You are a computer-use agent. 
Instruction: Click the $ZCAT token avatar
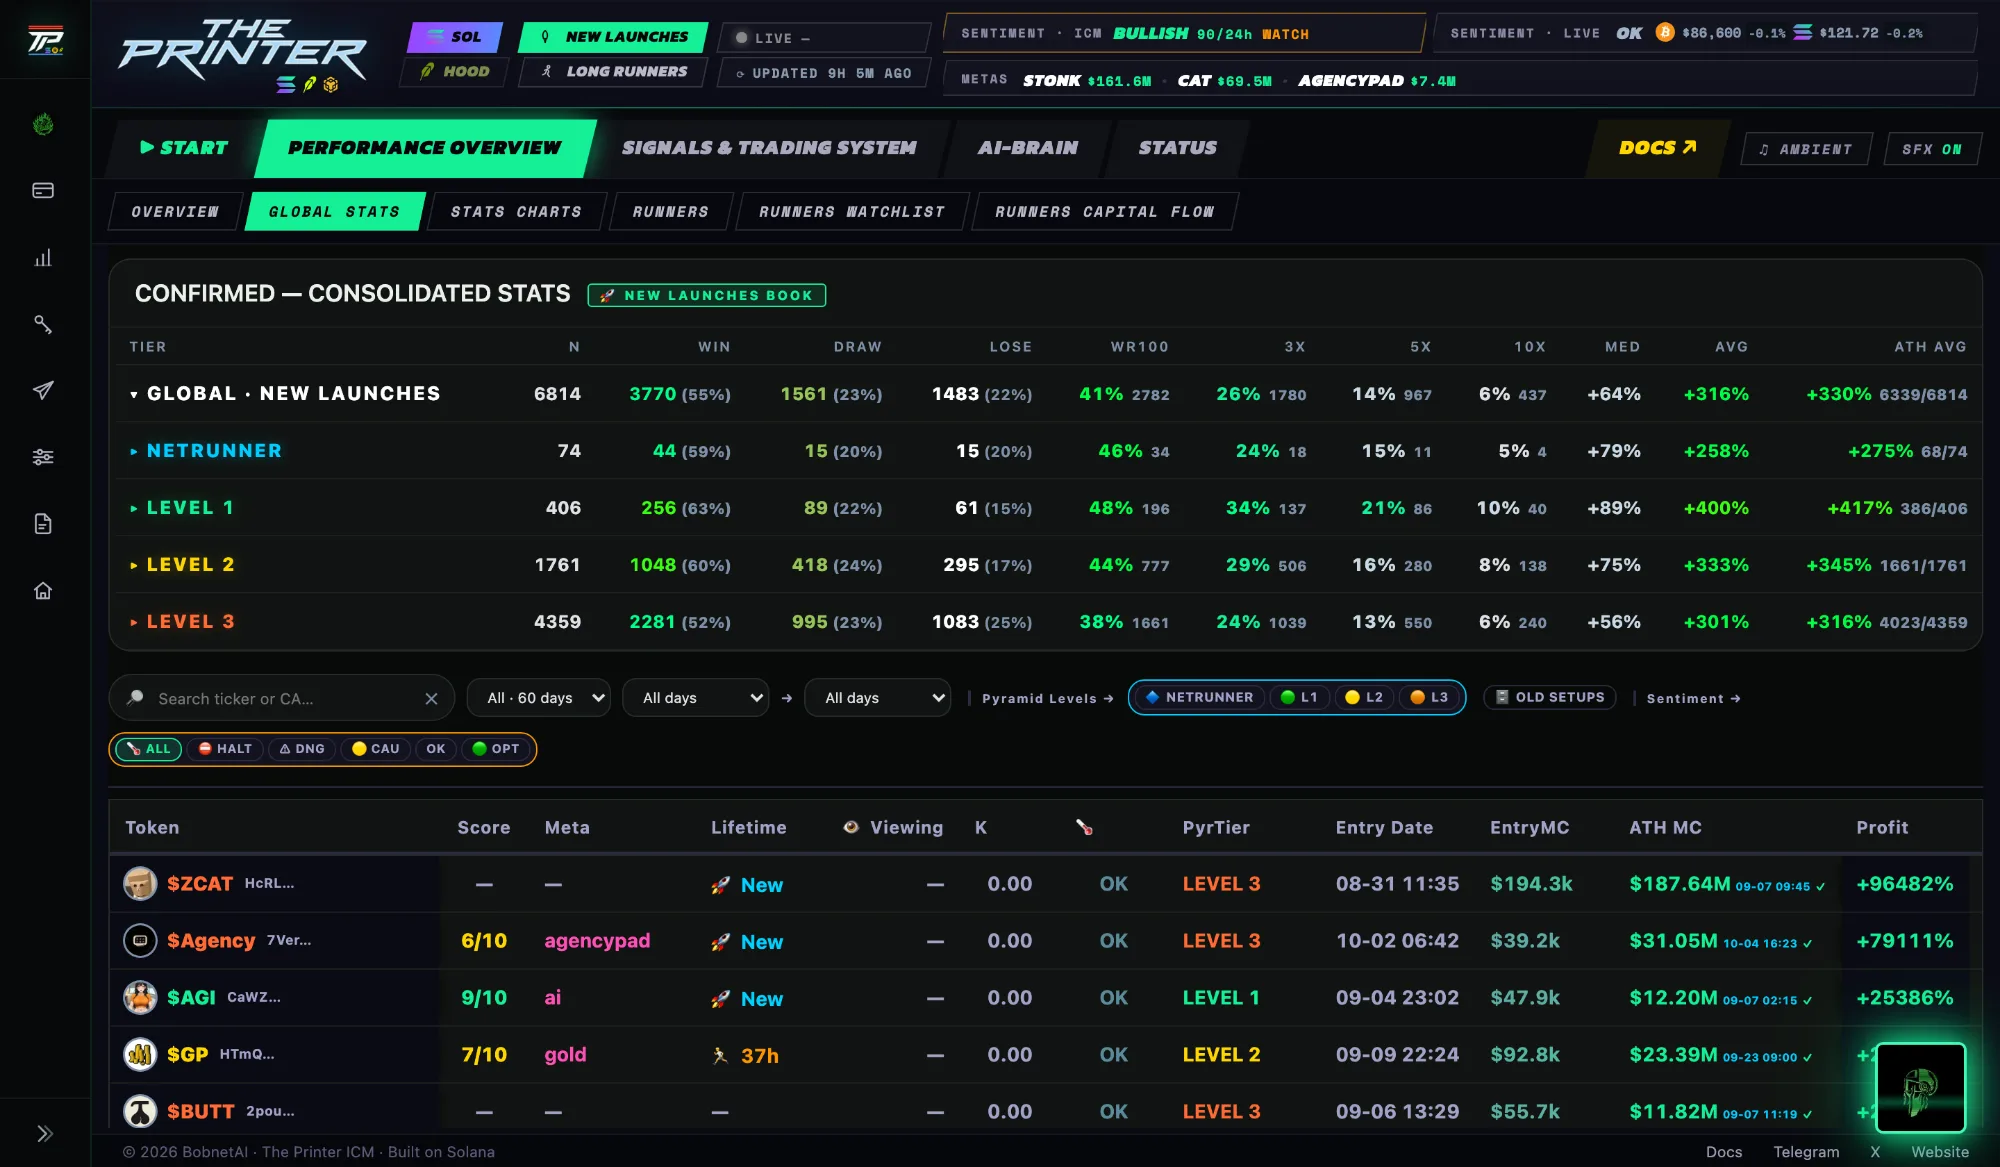[140, 884]
